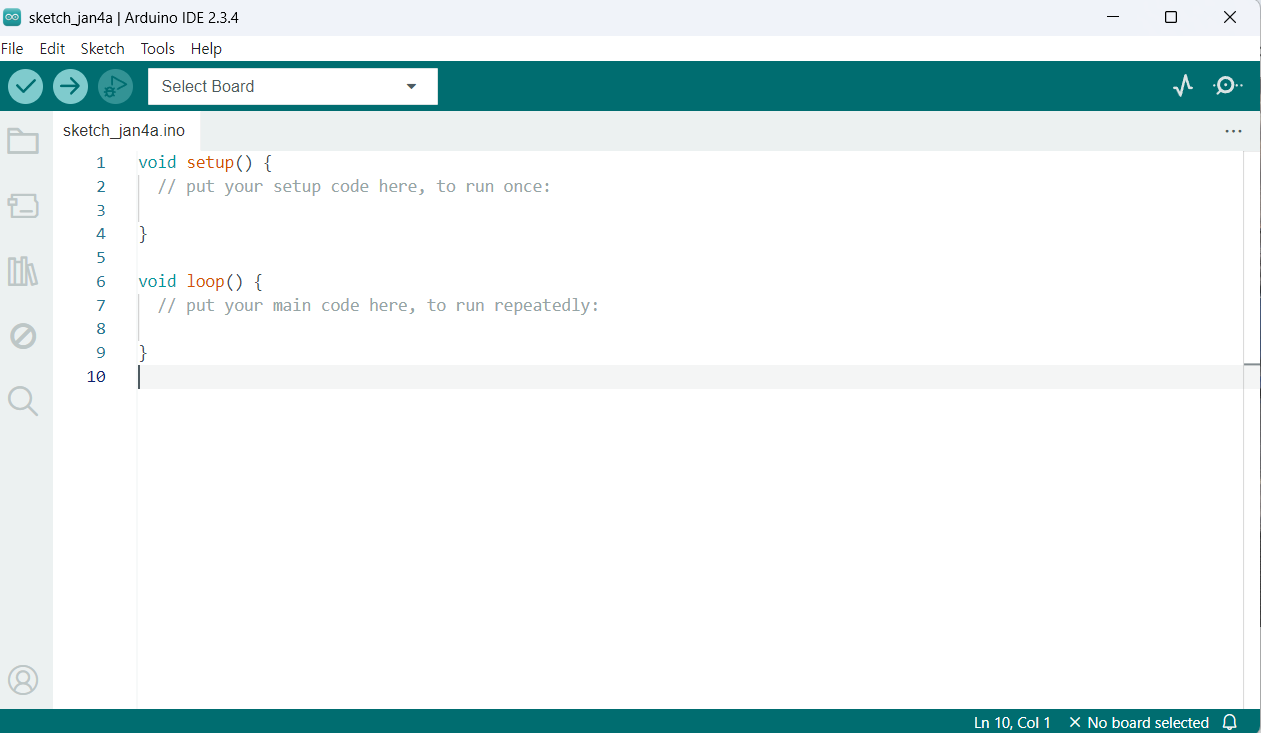Click line number 5 in gutter
1261x733 pixels.
click(100, 257)
